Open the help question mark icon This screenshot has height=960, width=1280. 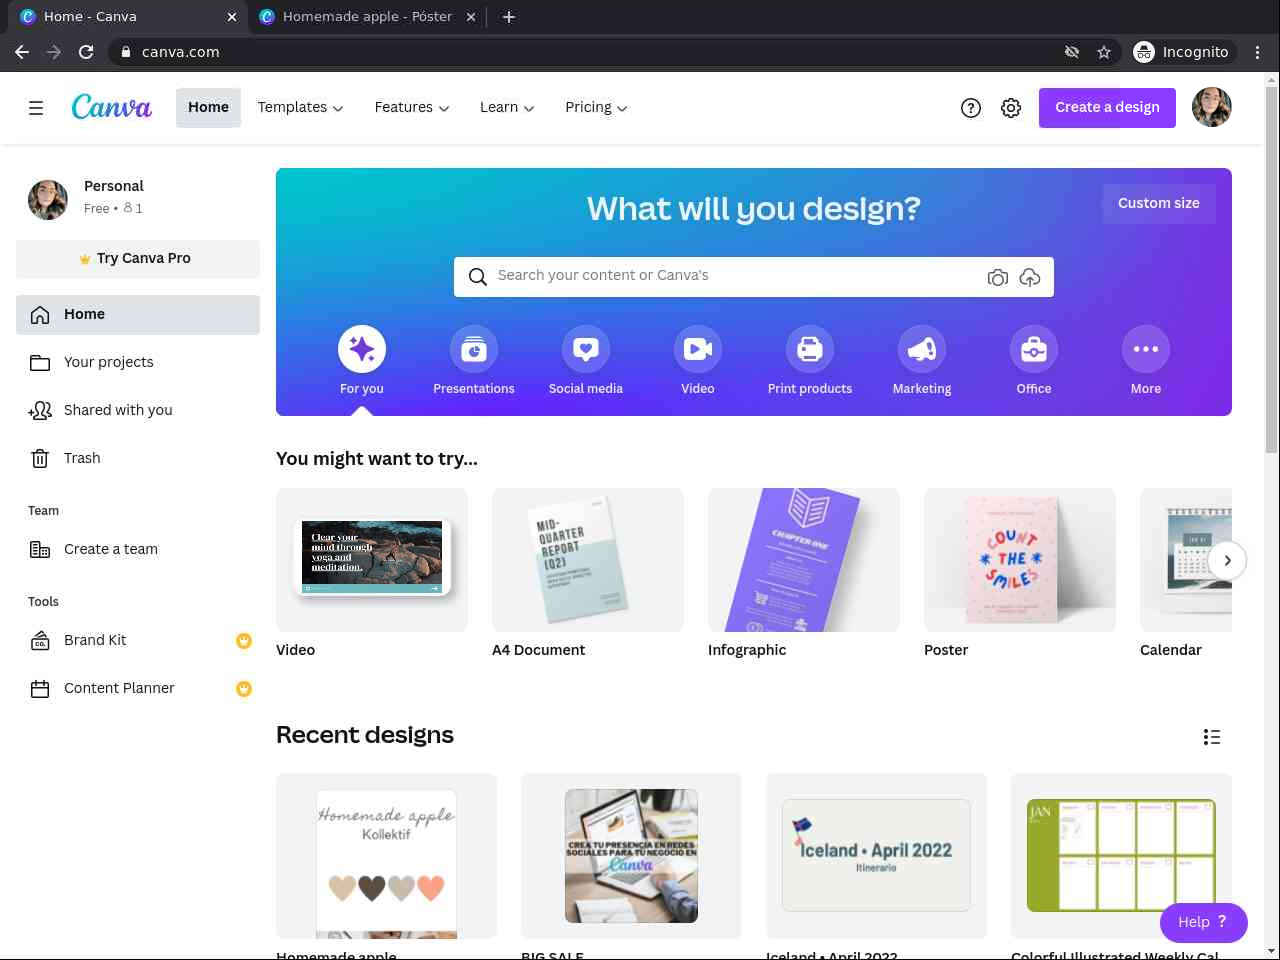(971, 108)
